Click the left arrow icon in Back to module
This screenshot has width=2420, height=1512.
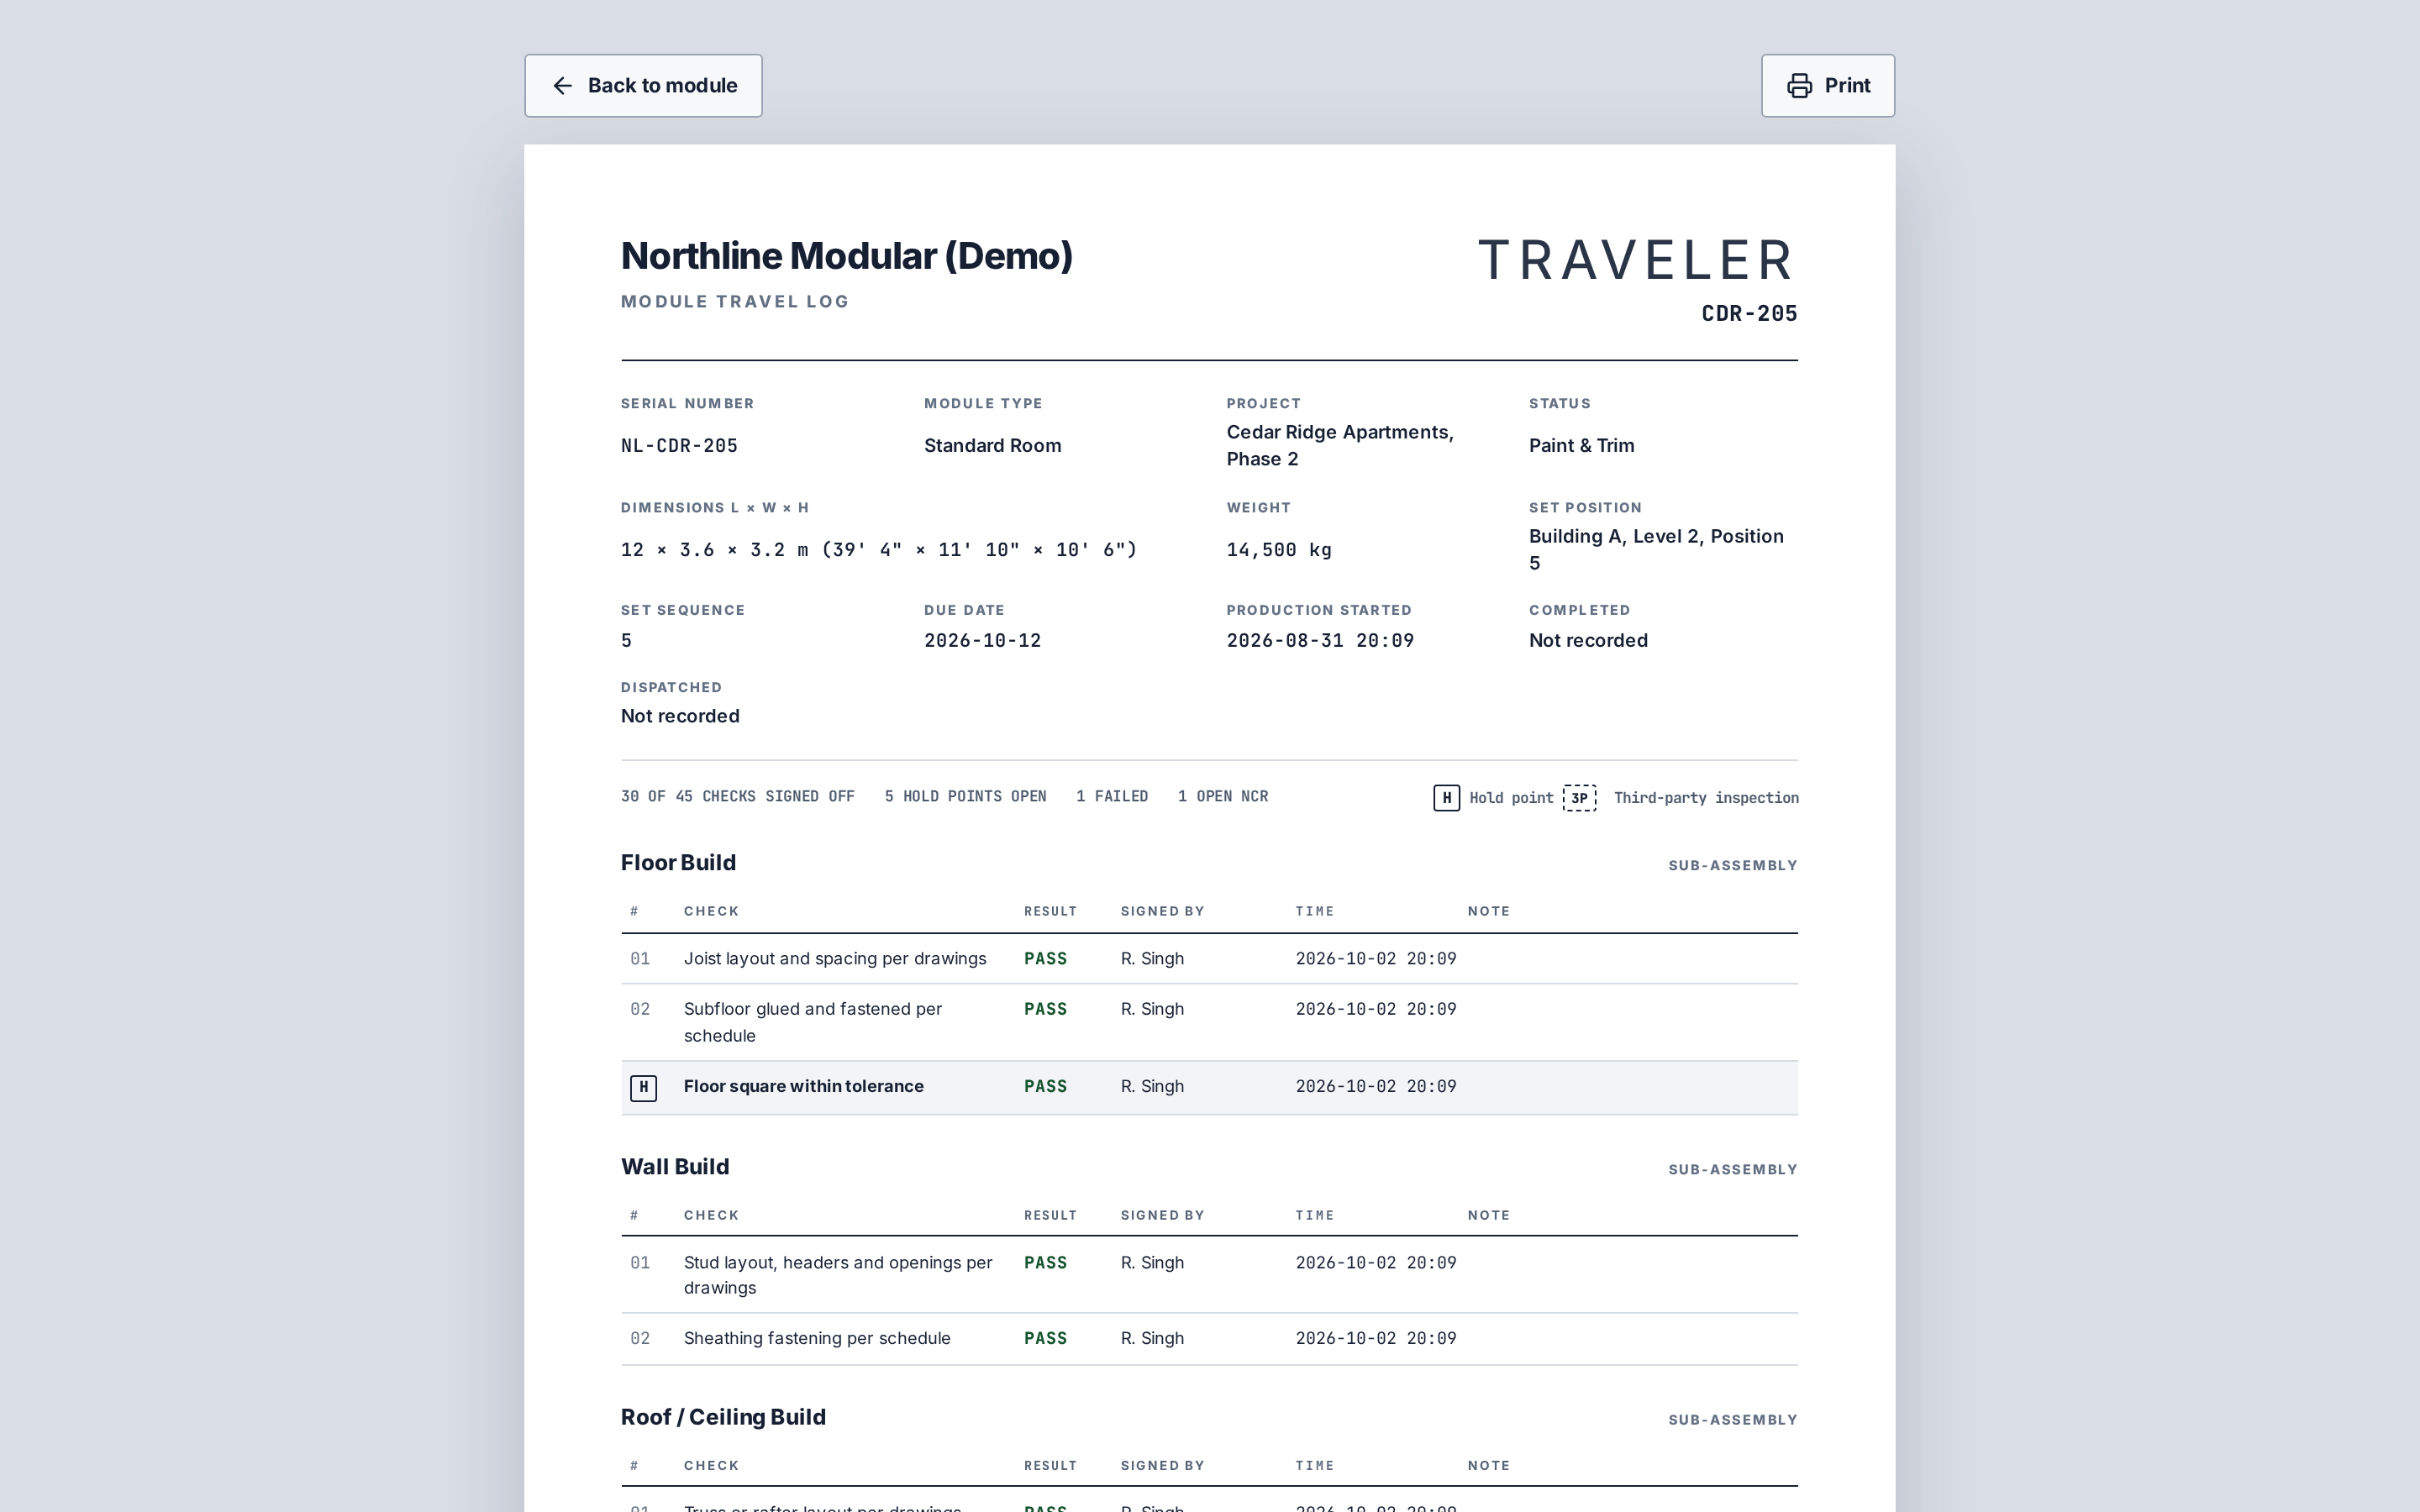click(563, 86)
